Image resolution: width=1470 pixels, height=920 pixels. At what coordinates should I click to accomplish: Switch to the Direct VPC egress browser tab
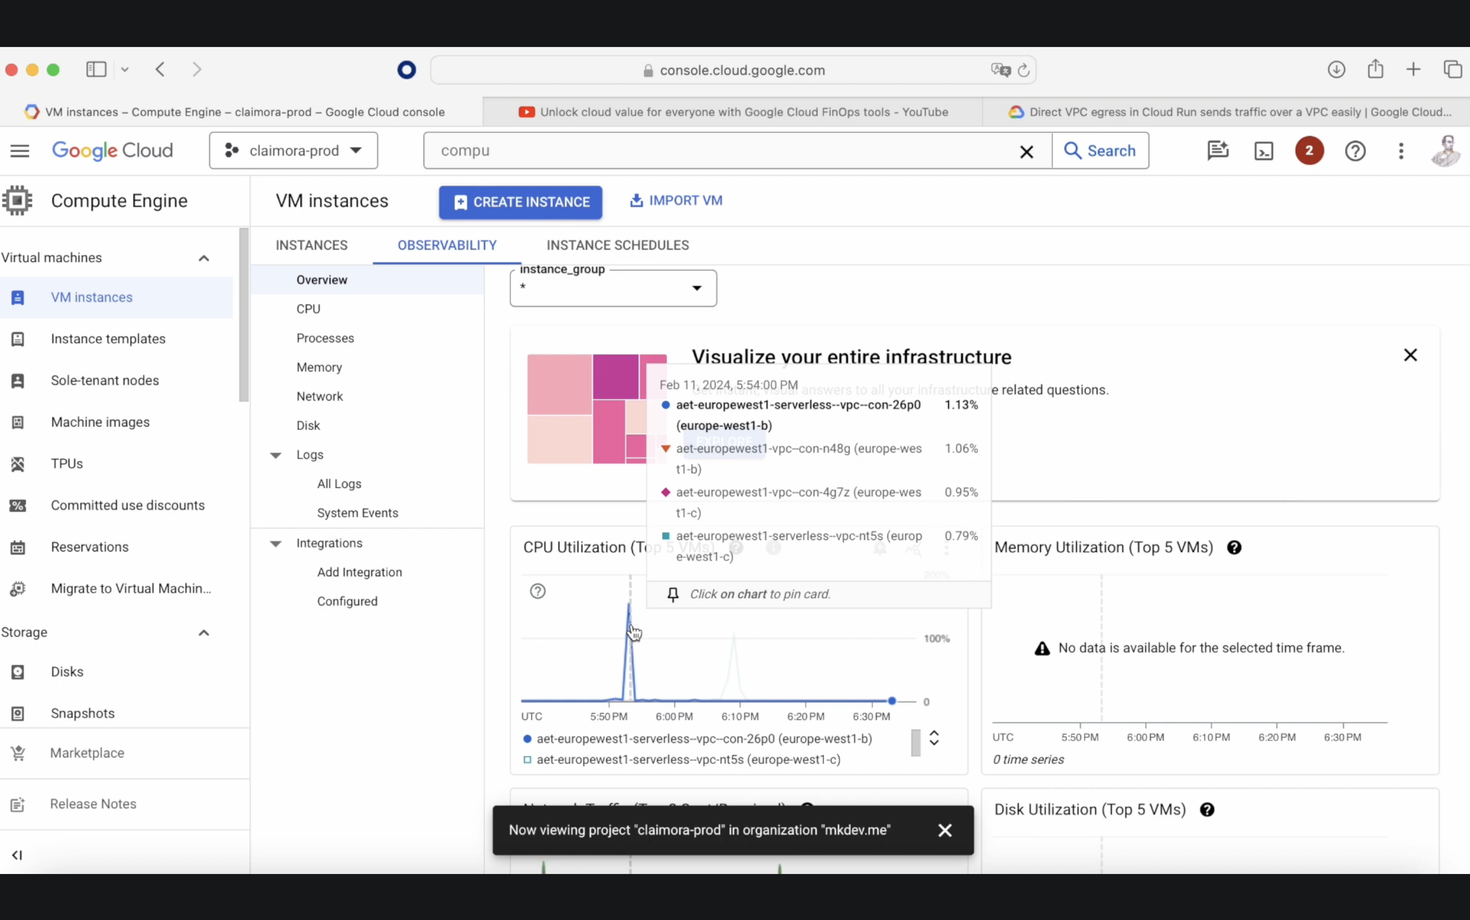pos(1228,112)
